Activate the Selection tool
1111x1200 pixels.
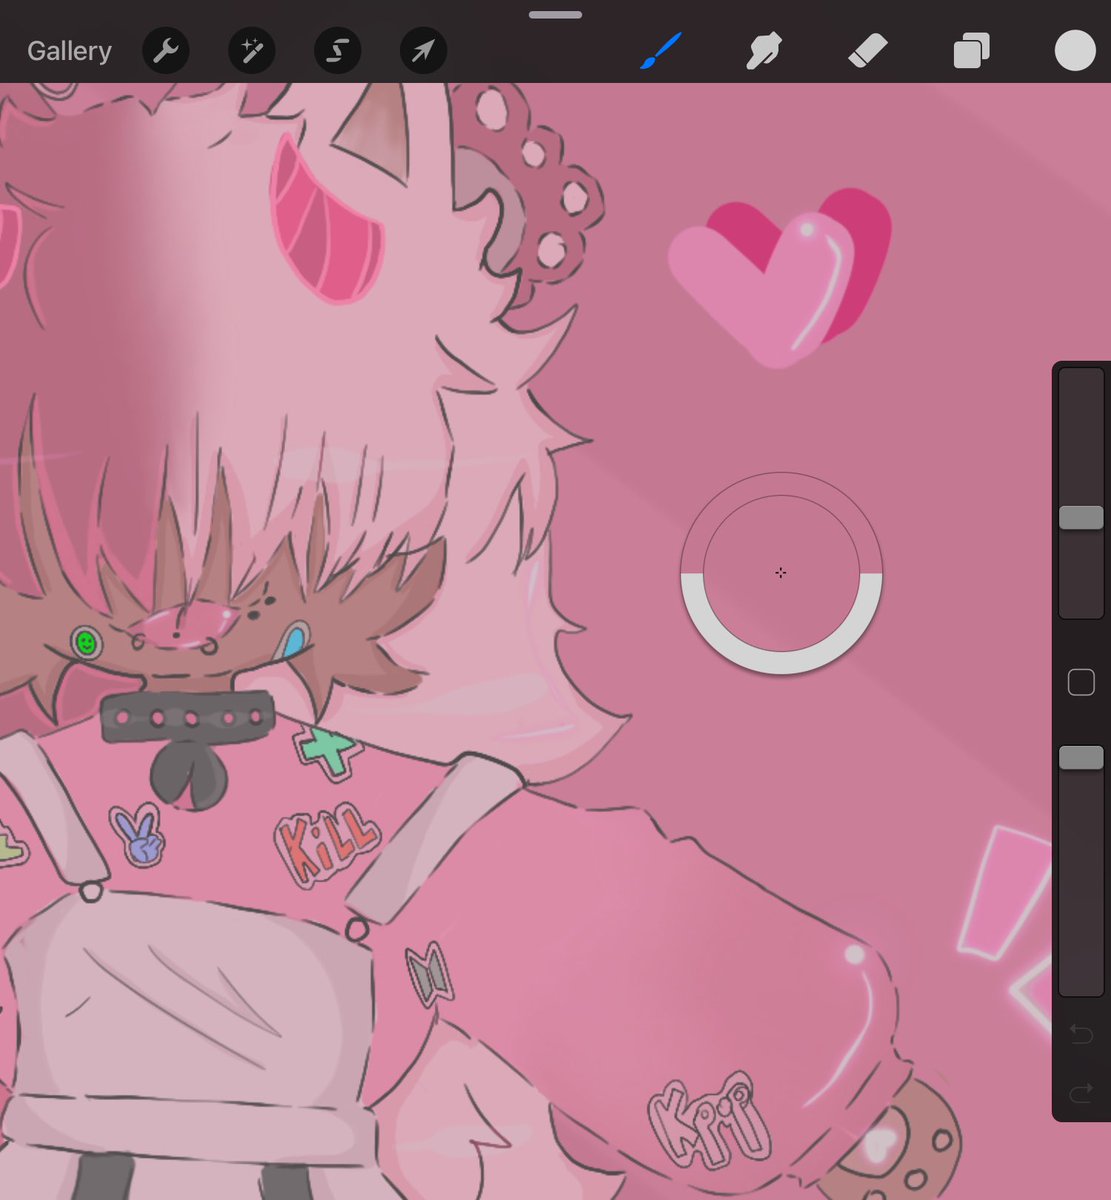pos(337,51)
